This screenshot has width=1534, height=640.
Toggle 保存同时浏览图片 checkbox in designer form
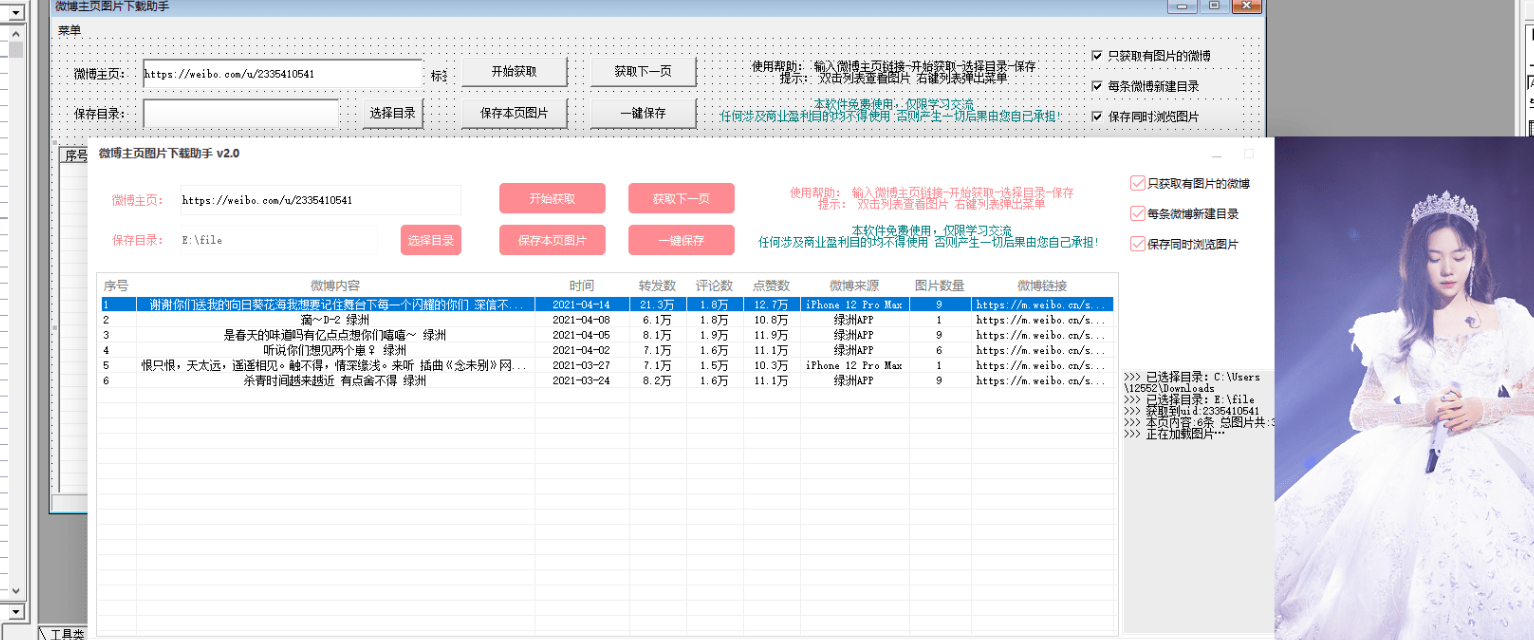coord(1098,116)
